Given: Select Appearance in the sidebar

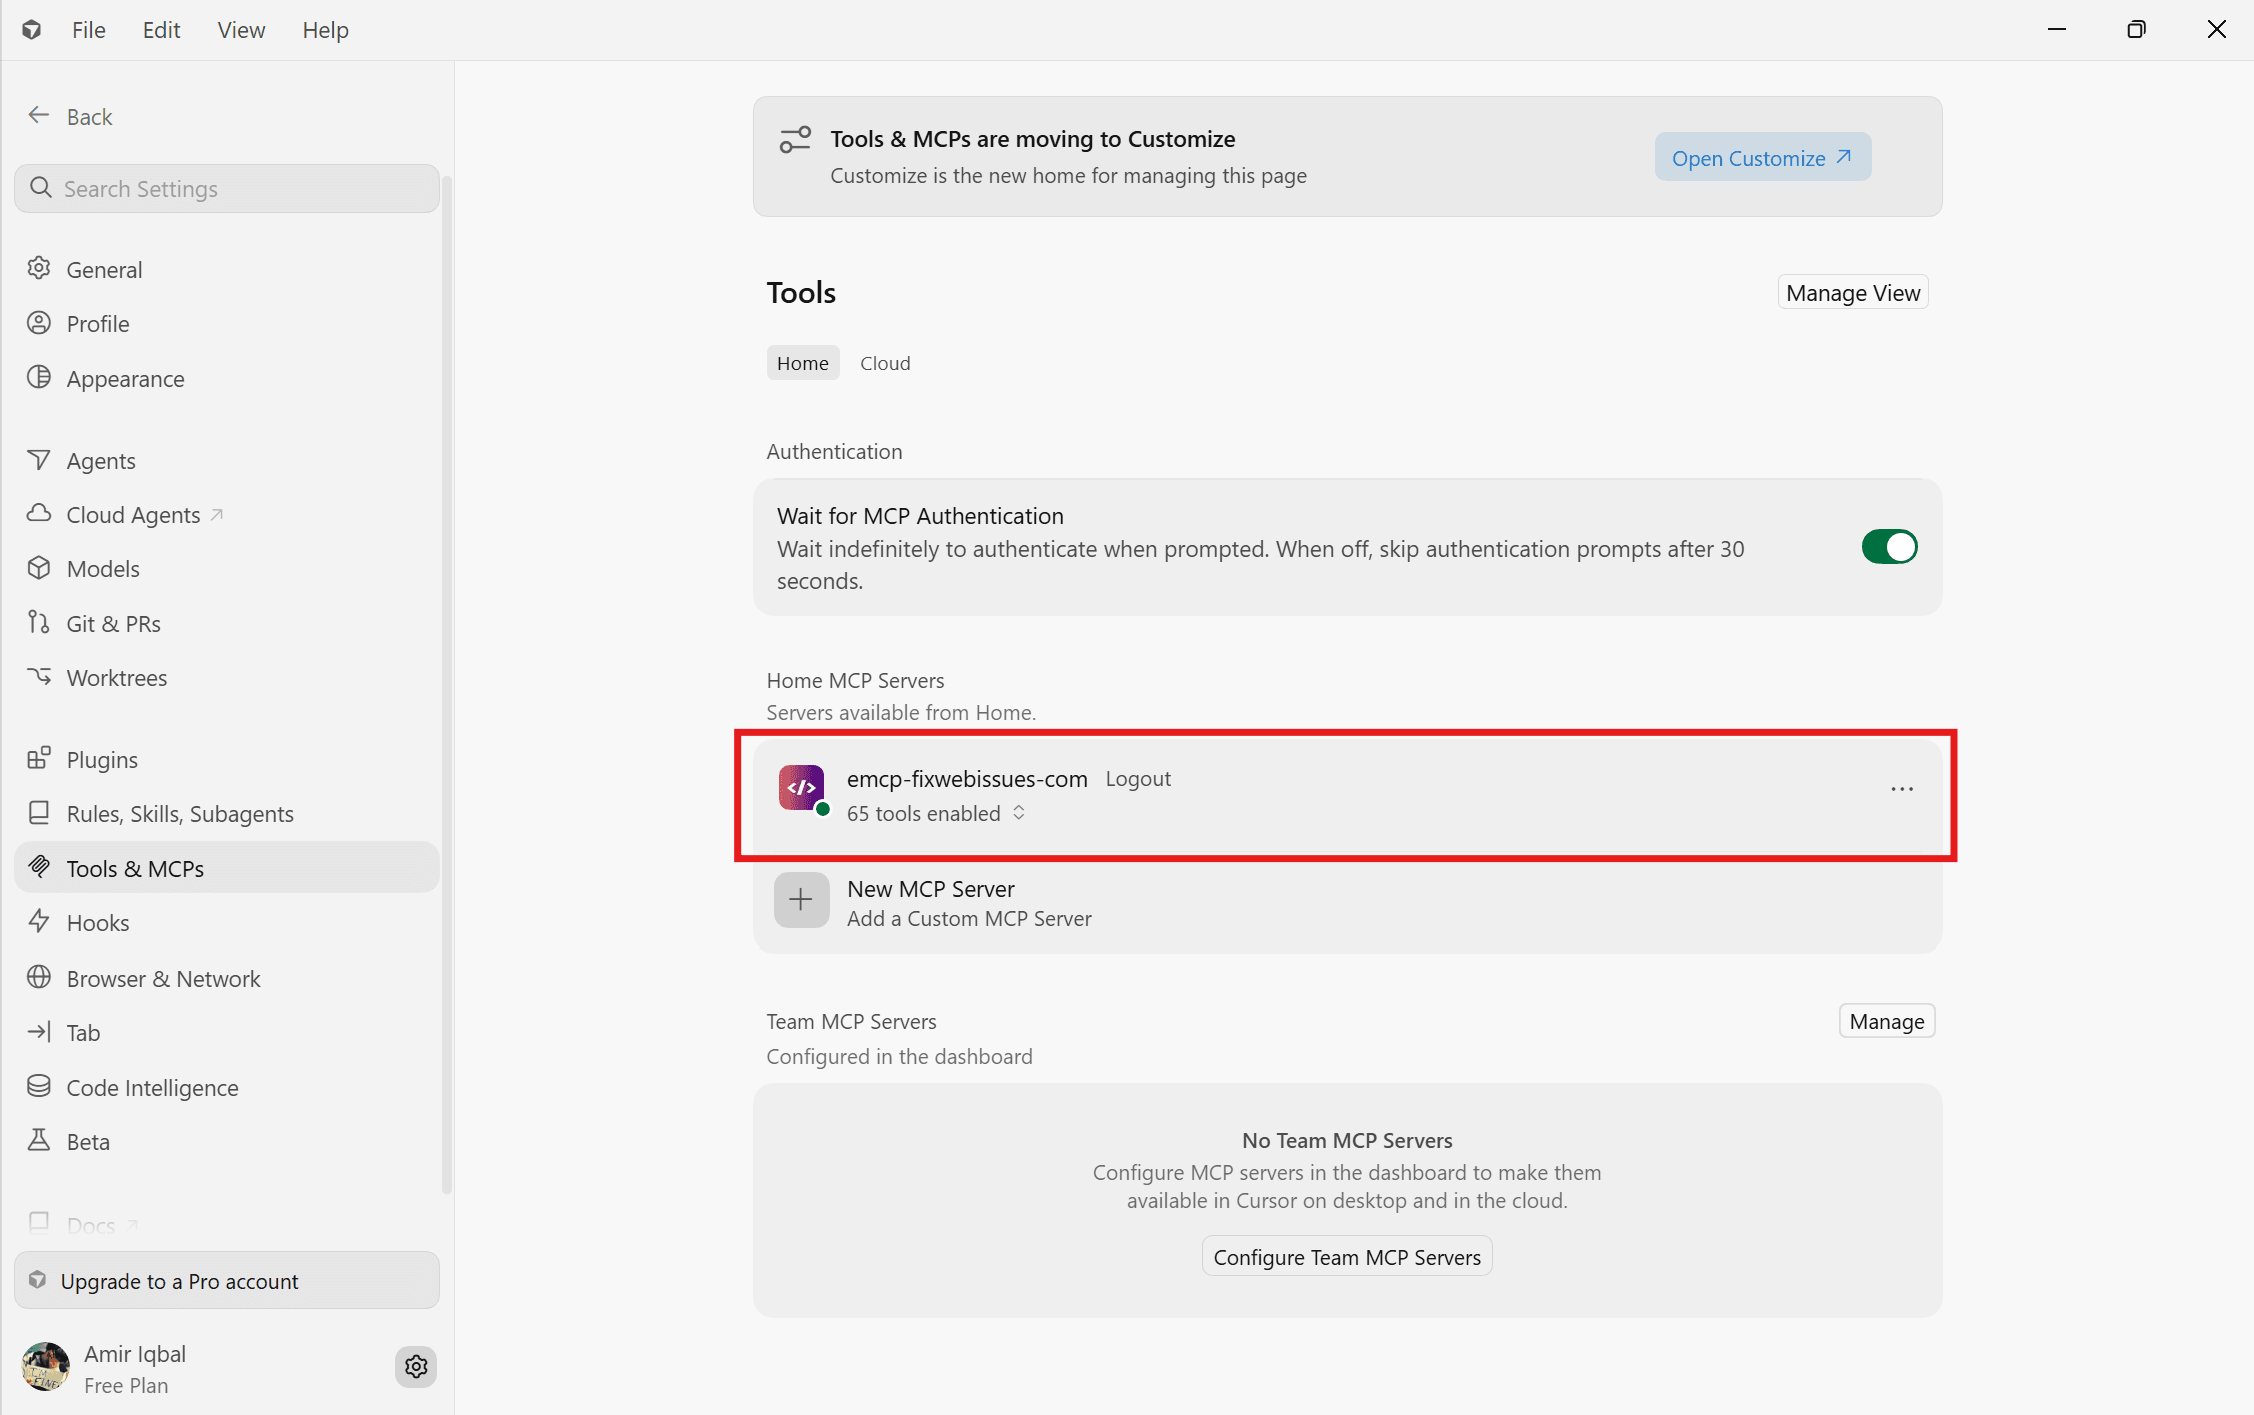Looking at the screenshot, I should [227, 378].
